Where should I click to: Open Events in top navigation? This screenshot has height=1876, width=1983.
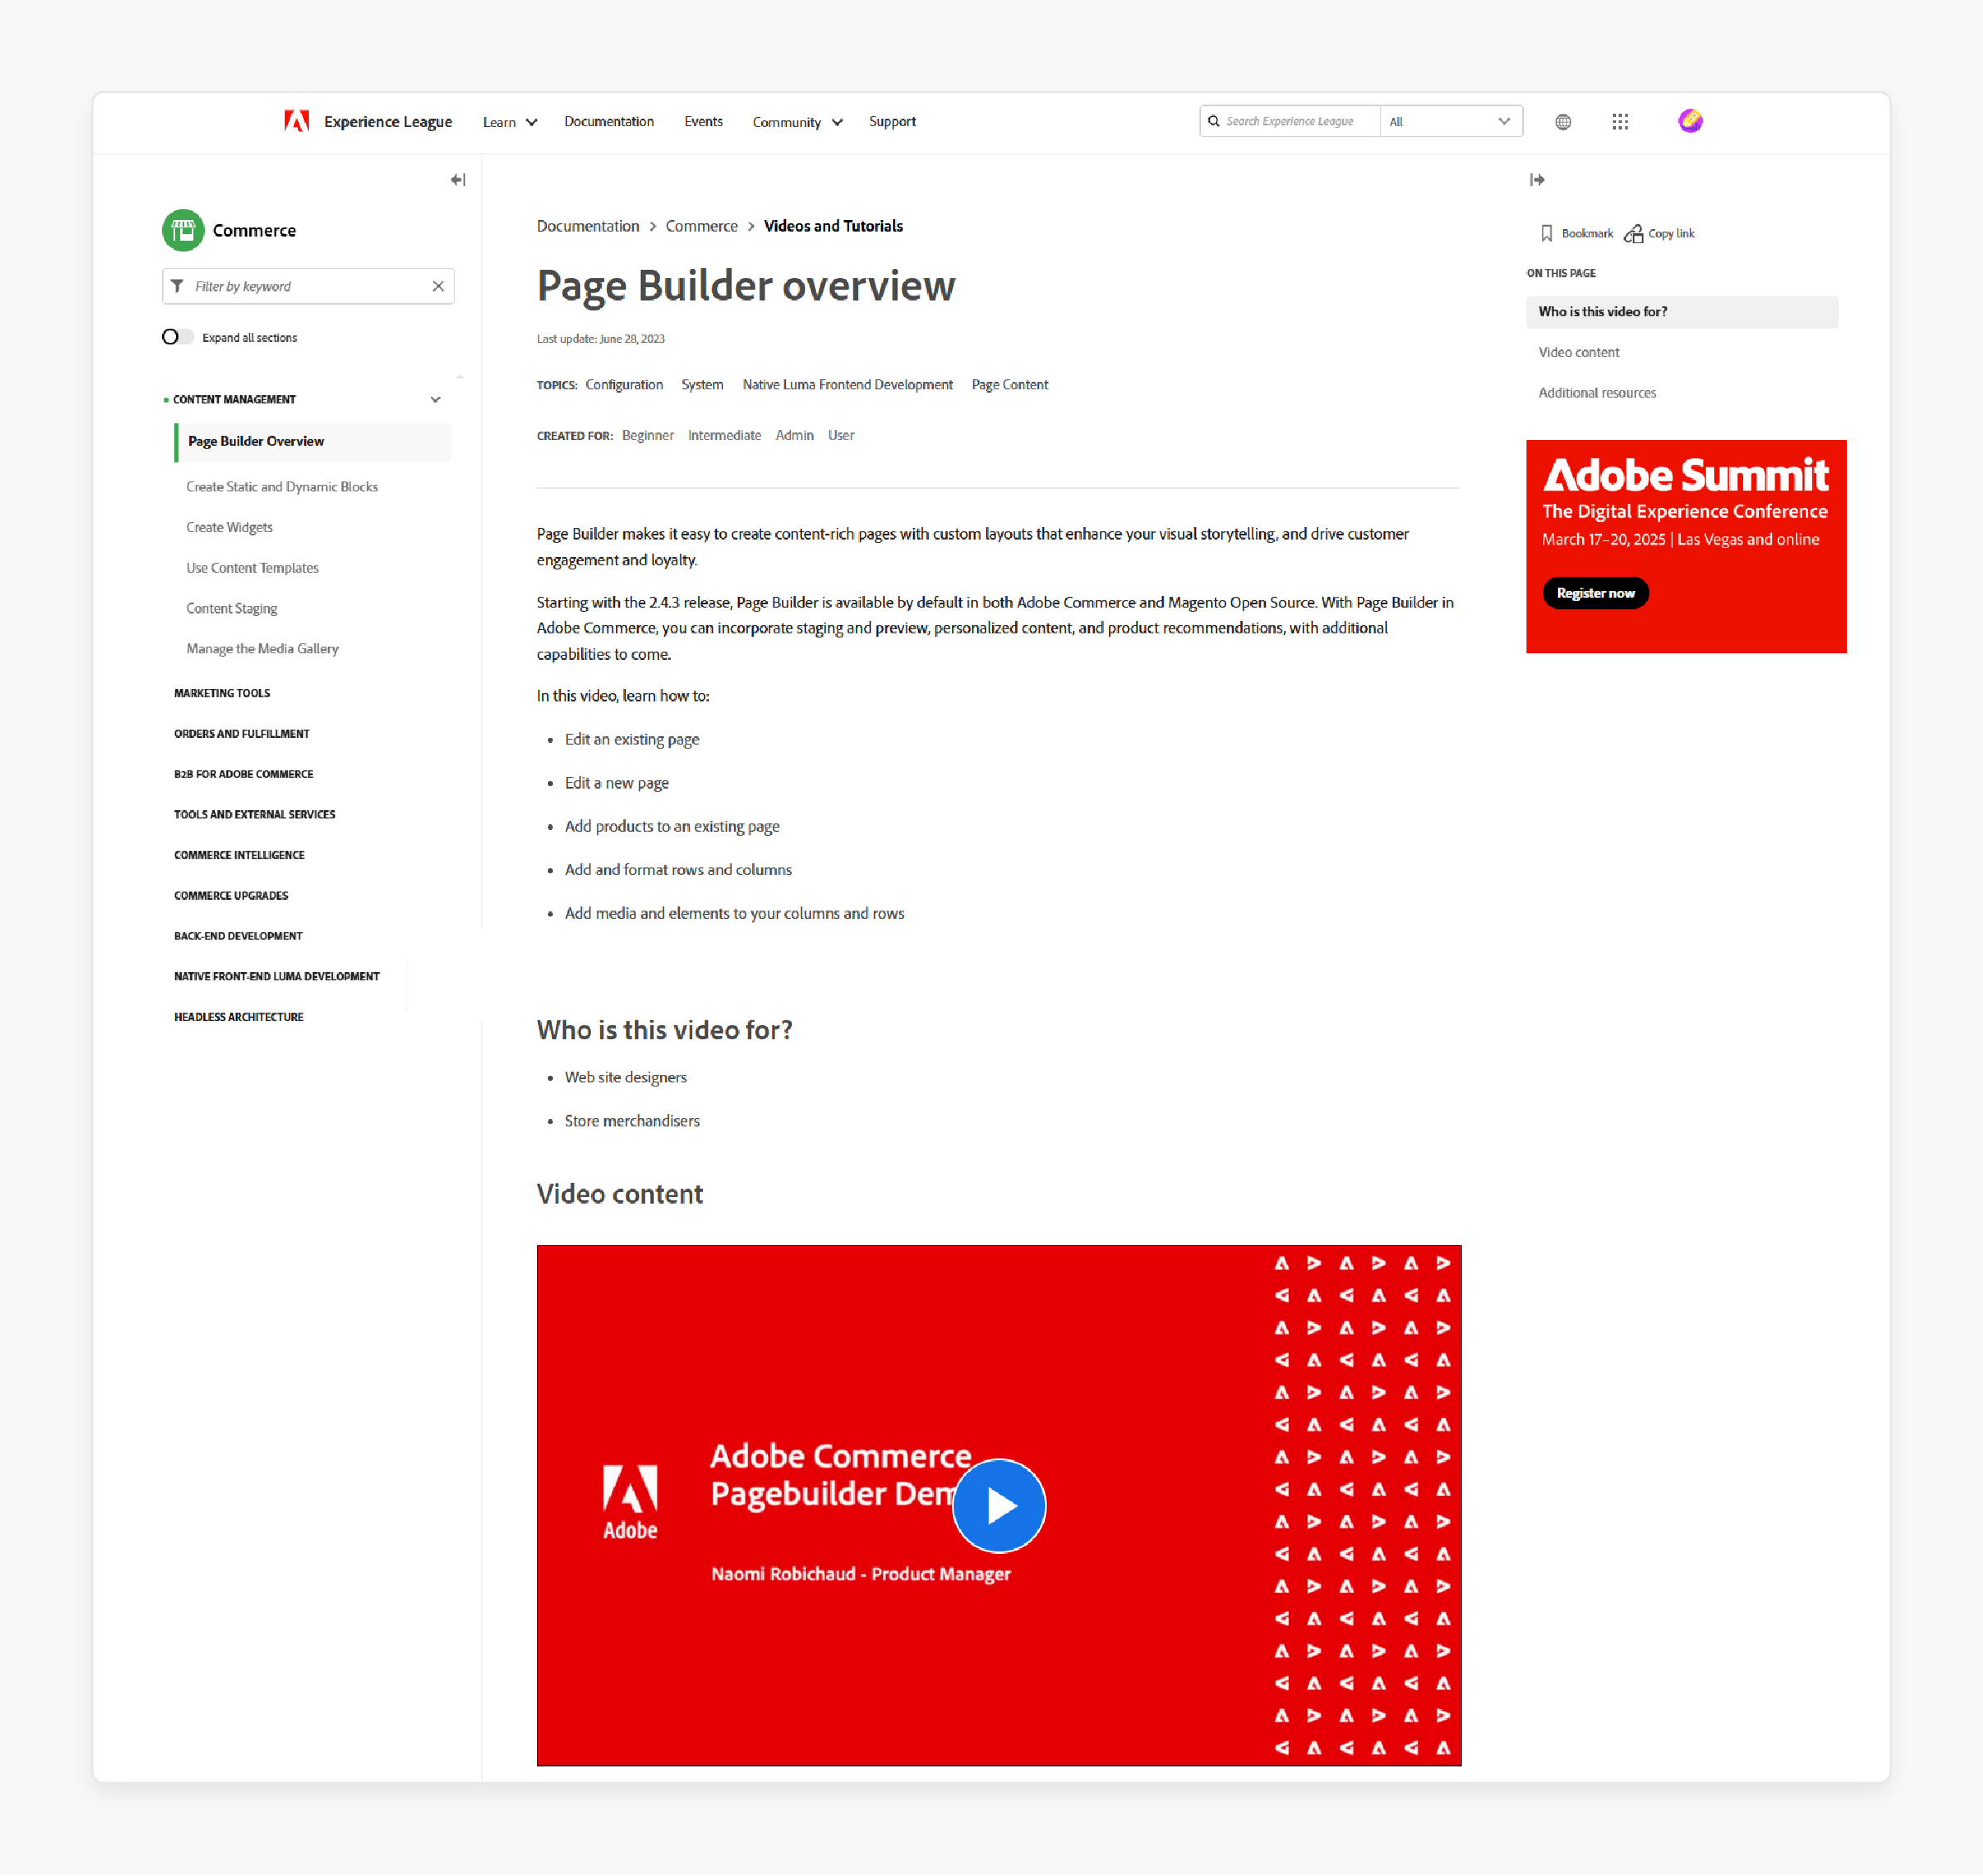tap(703, 121)
